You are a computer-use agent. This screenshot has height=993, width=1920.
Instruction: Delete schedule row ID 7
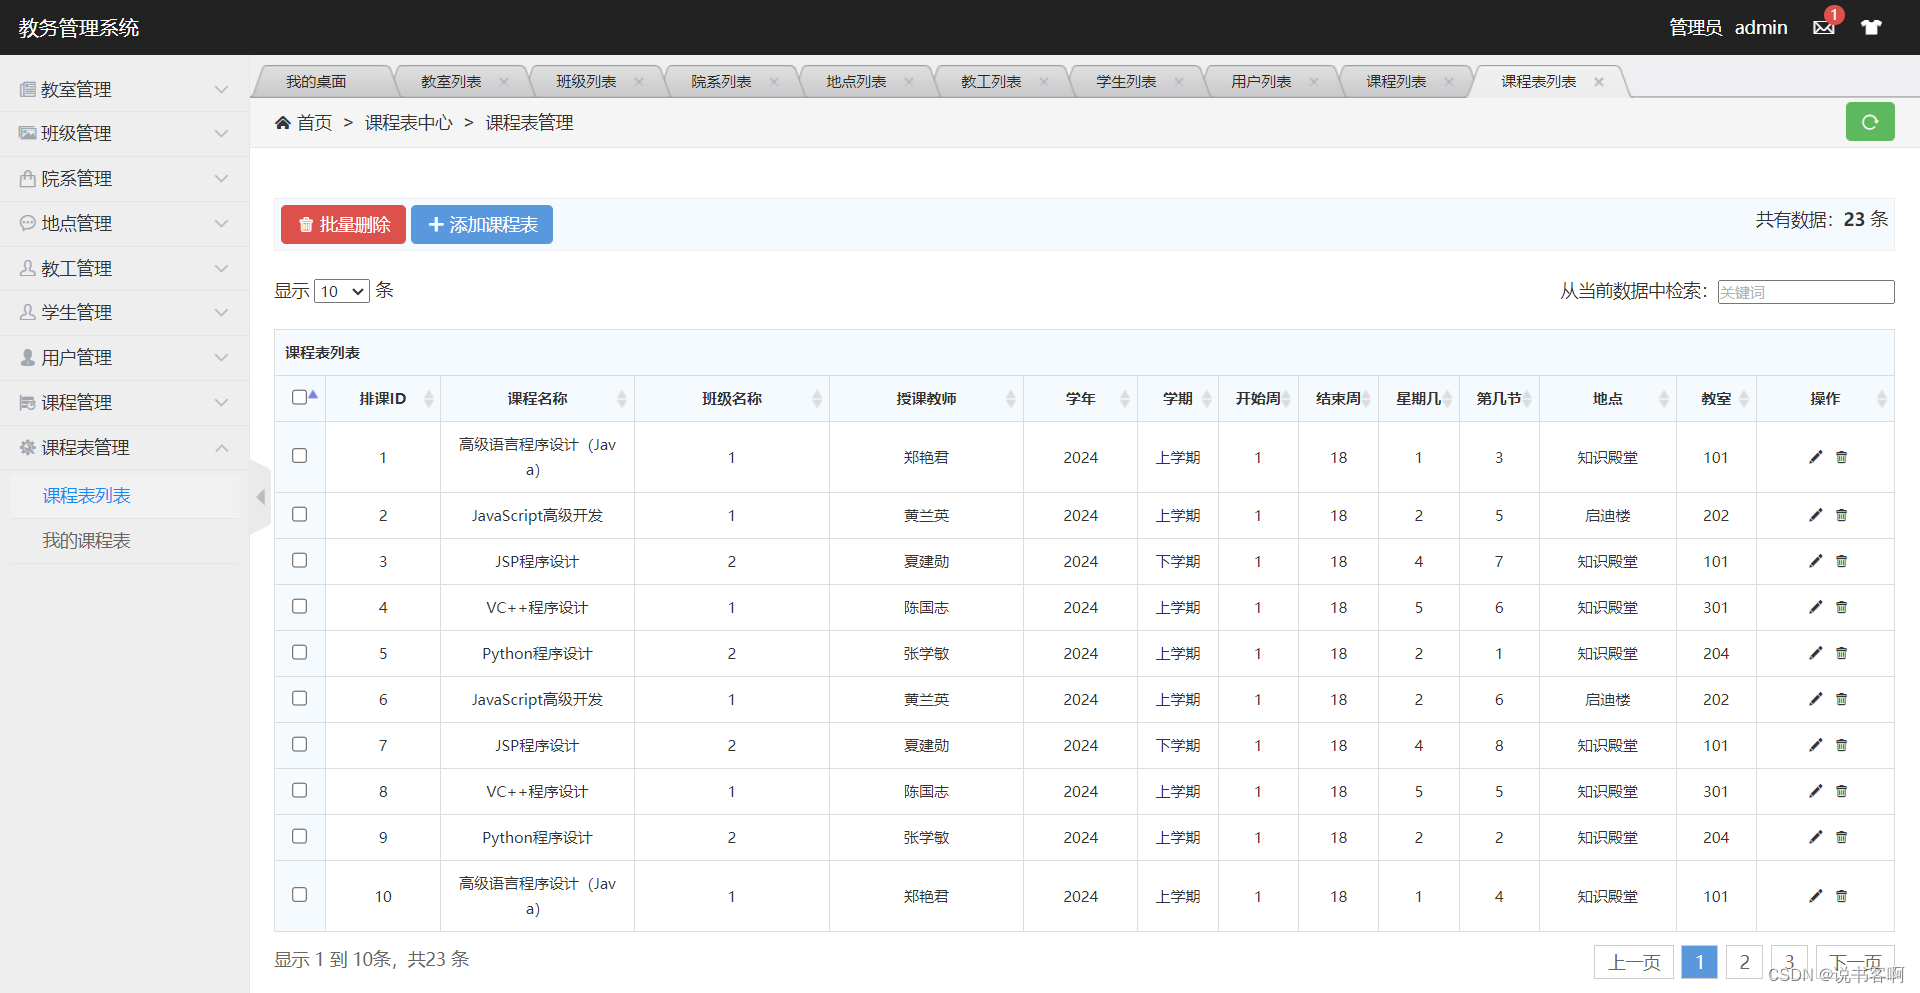click(x=1841, y=745)
